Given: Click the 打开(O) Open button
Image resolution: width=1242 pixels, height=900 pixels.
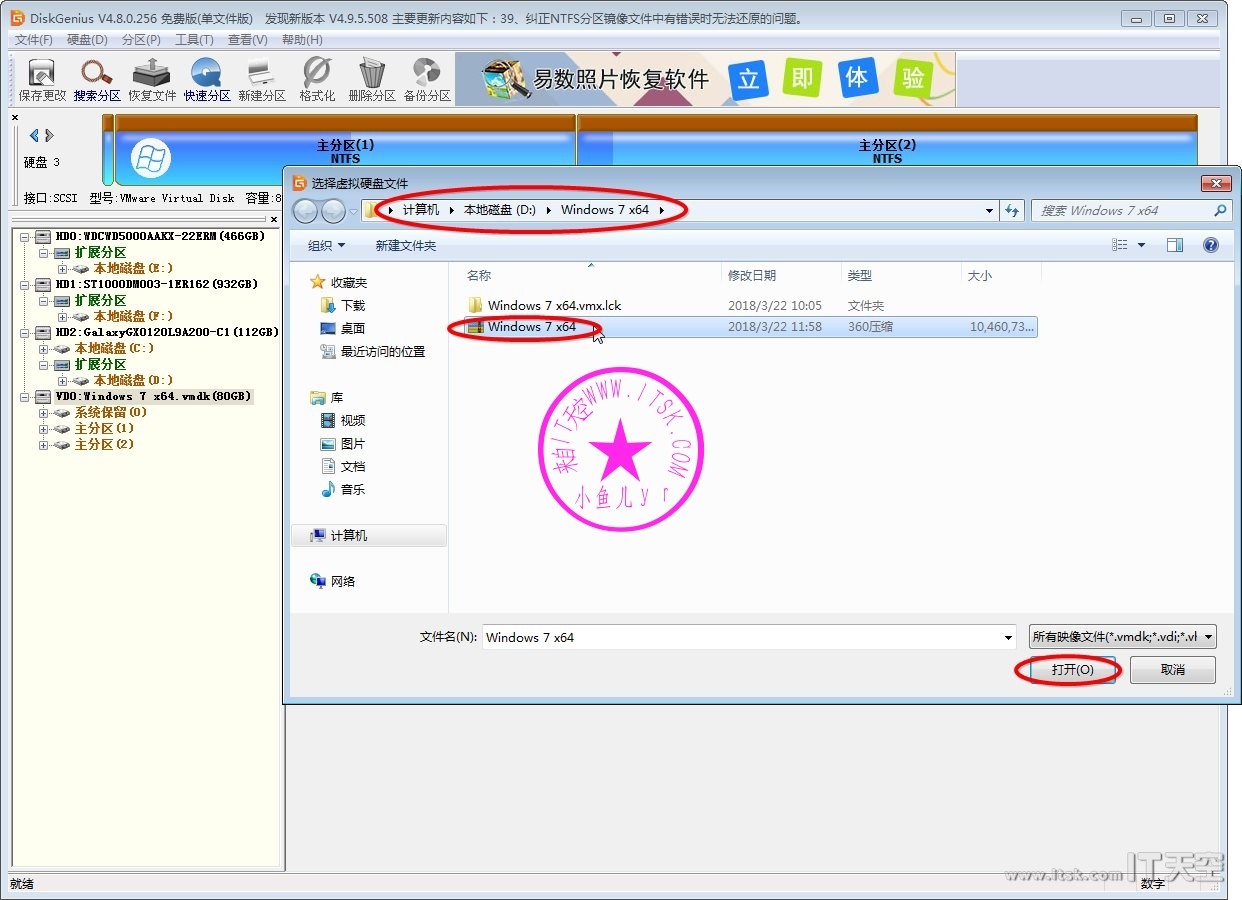Looking at the screenshot, I should coord(1072,669).
